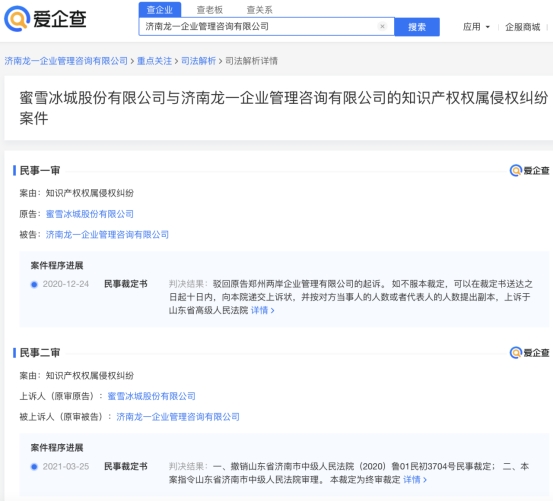This screenshot has width=553, height=502.
Task: Click the date 2021-03-25
Action: click(x=66, y=466)
